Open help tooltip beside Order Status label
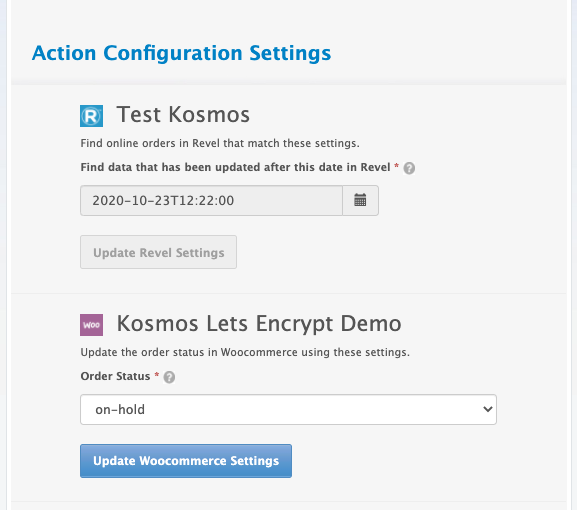Screen dimensions: 577x510 click(x=169, y=377)
